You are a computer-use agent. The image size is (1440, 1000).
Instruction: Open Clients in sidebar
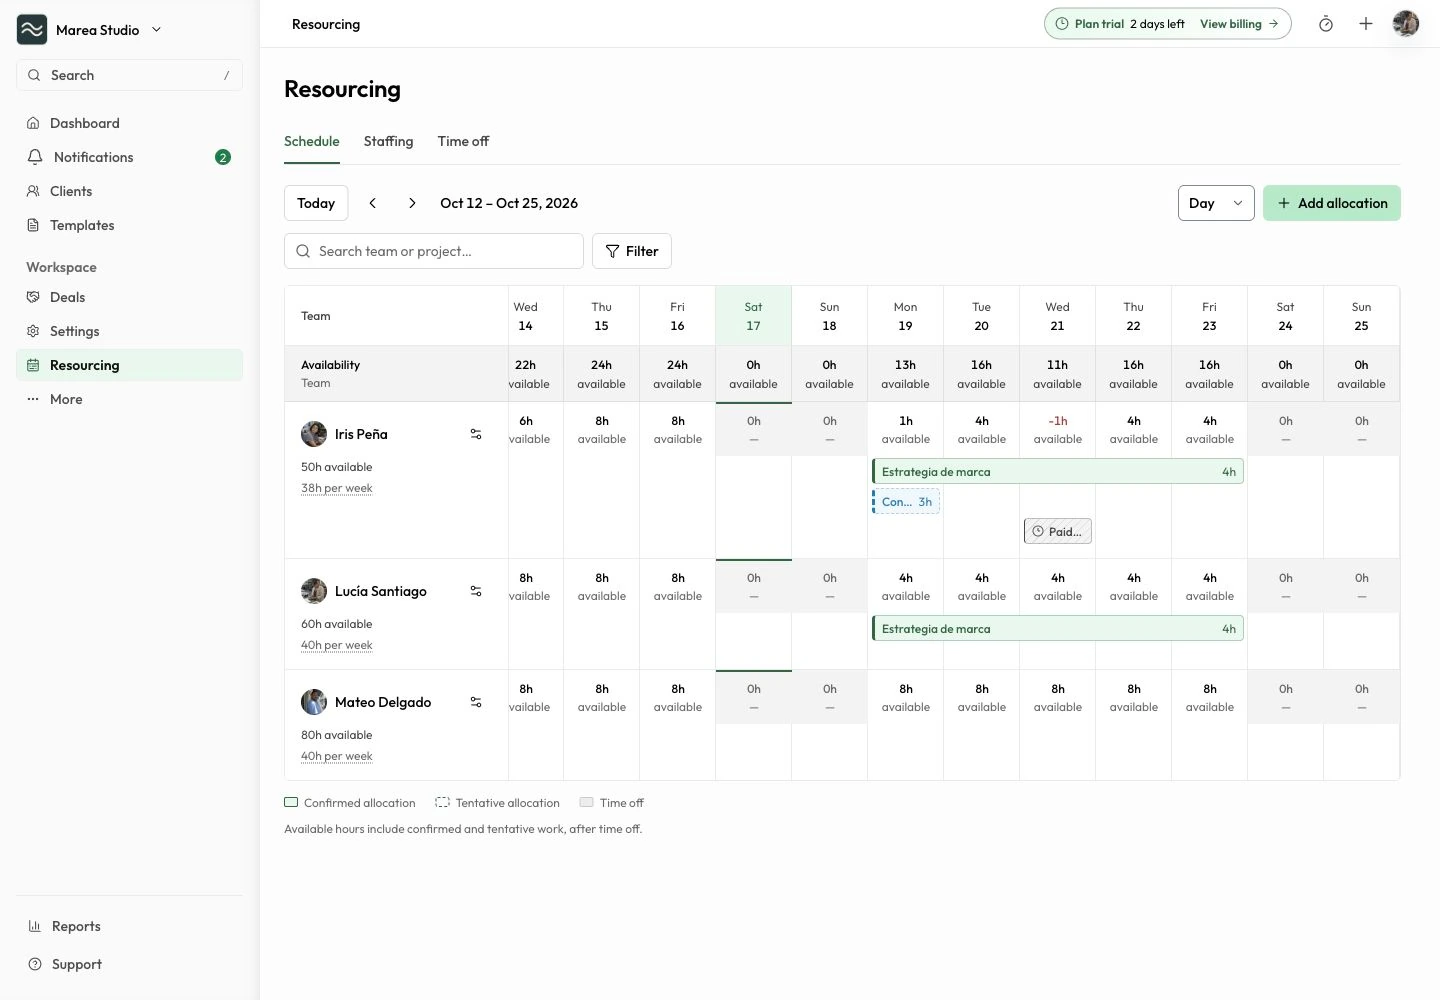click(129, 191)
